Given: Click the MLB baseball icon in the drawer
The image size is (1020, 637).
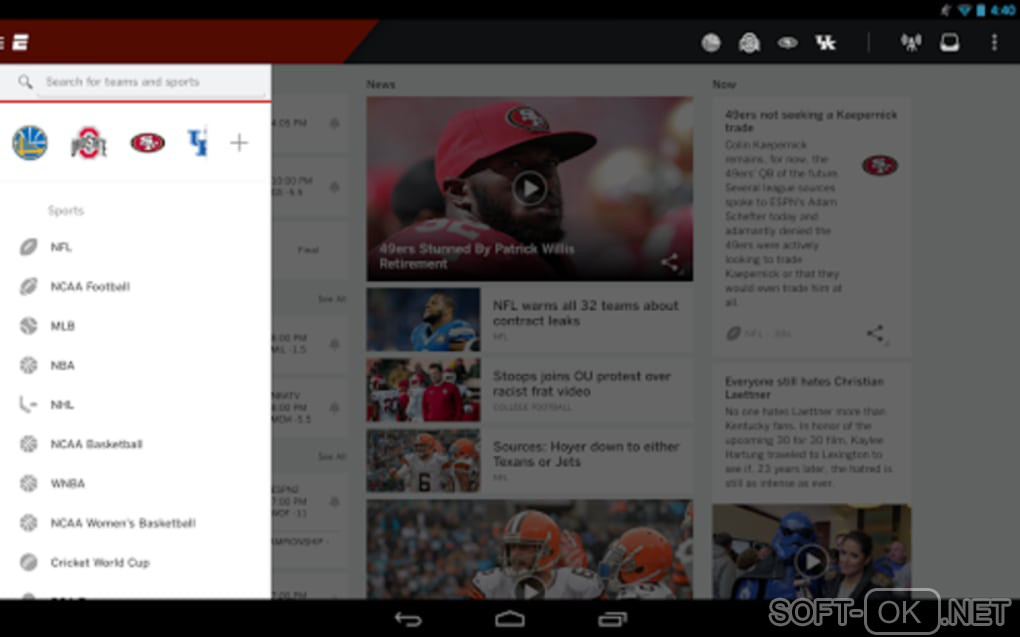Looking at the screenshot, I should [x=28, y=326].
